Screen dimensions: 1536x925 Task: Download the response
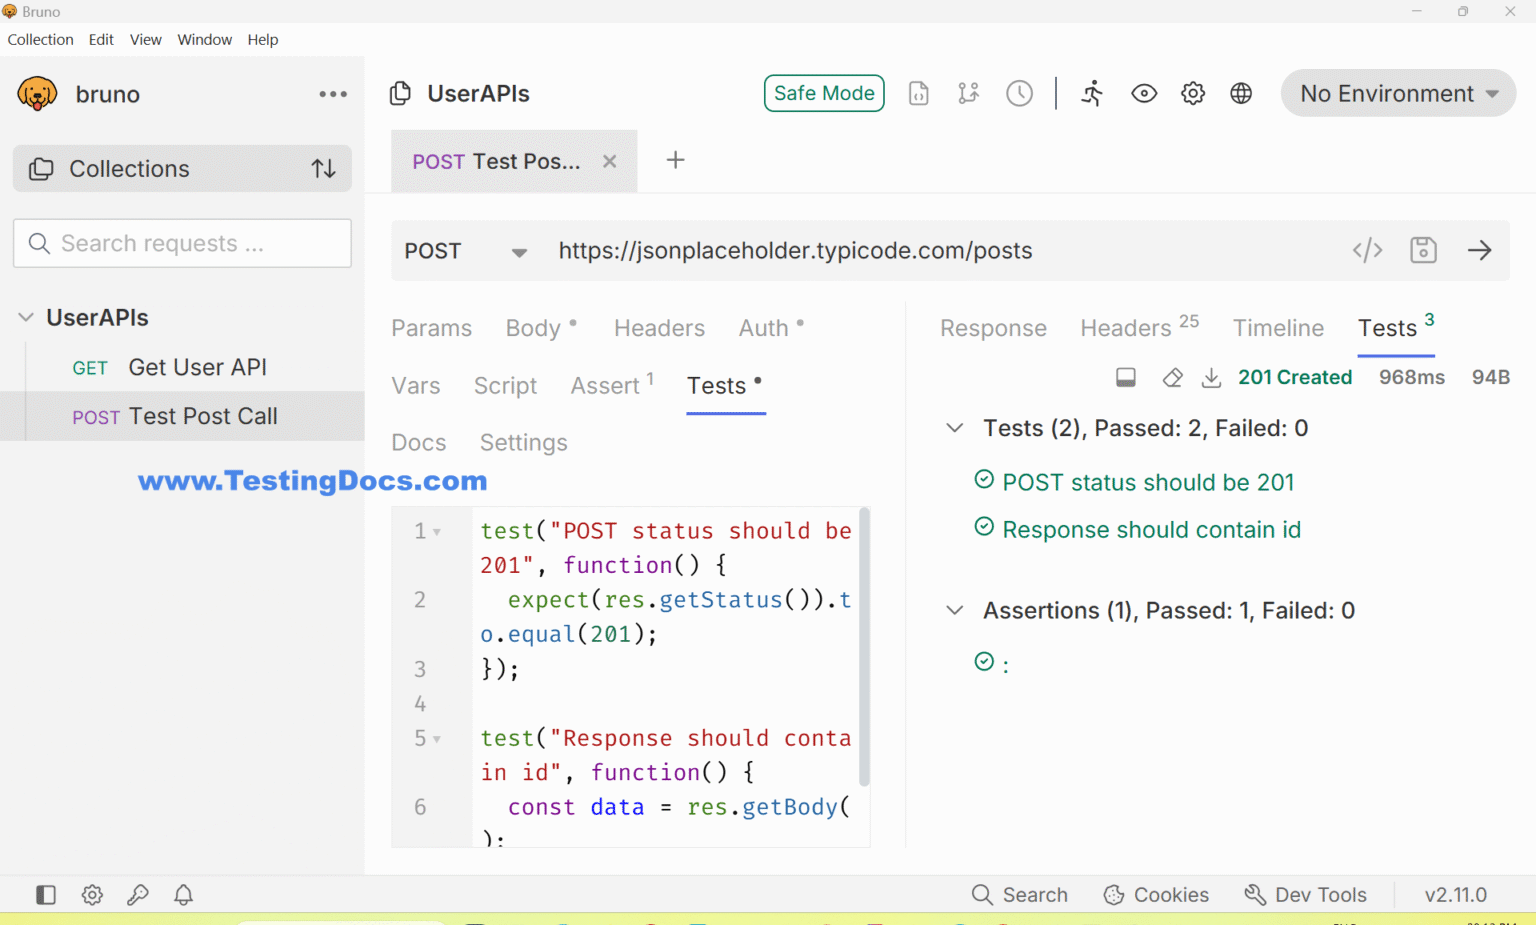click(1211, 377)
